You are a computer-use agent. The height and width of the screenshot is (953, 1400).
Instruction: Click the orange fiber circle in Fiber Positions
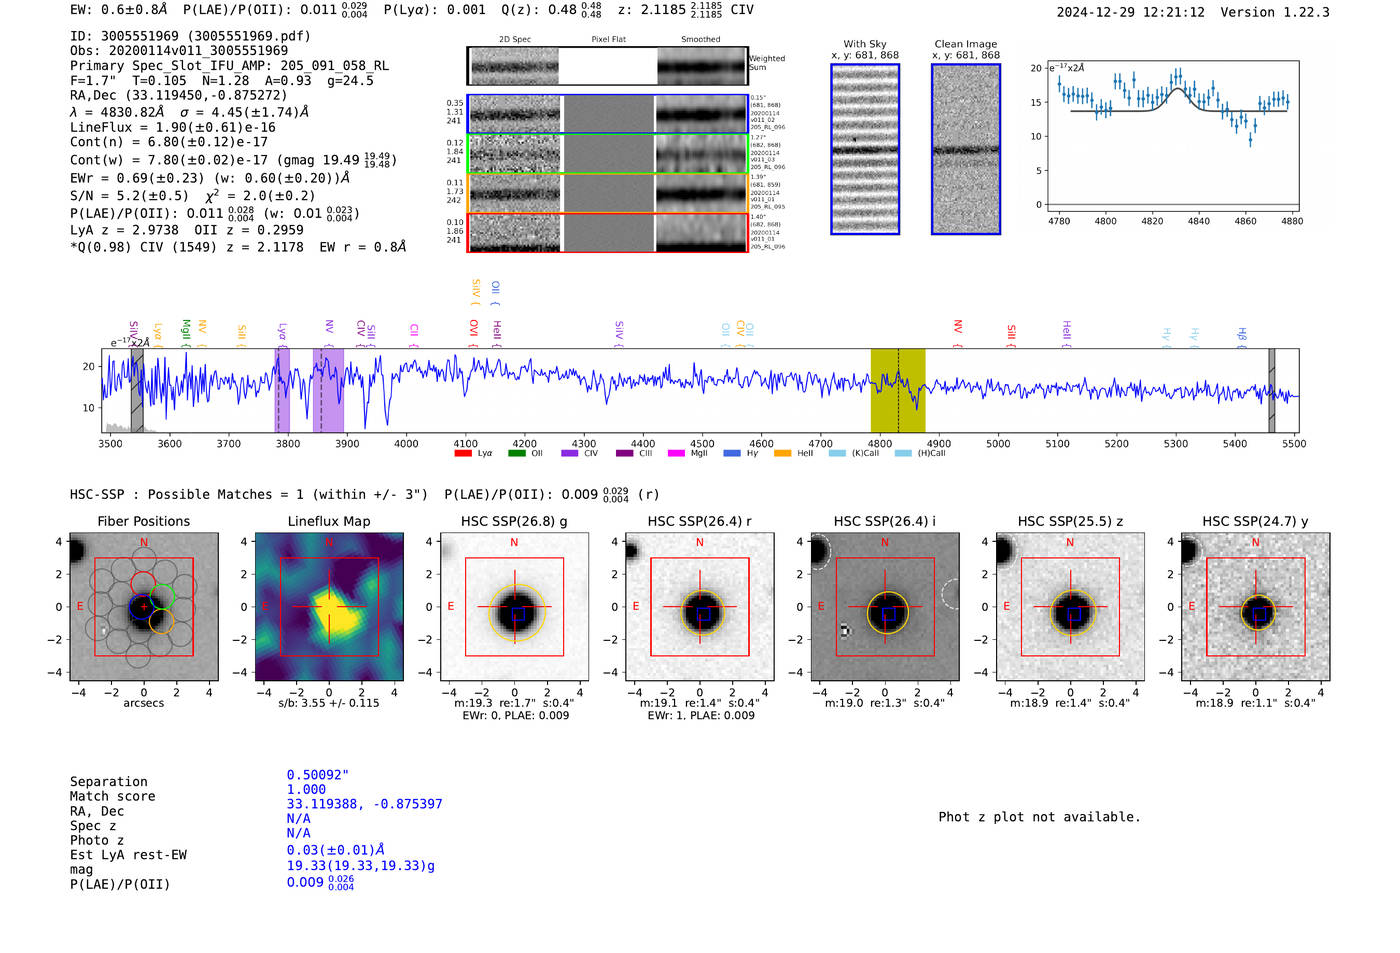coord(161,621)
